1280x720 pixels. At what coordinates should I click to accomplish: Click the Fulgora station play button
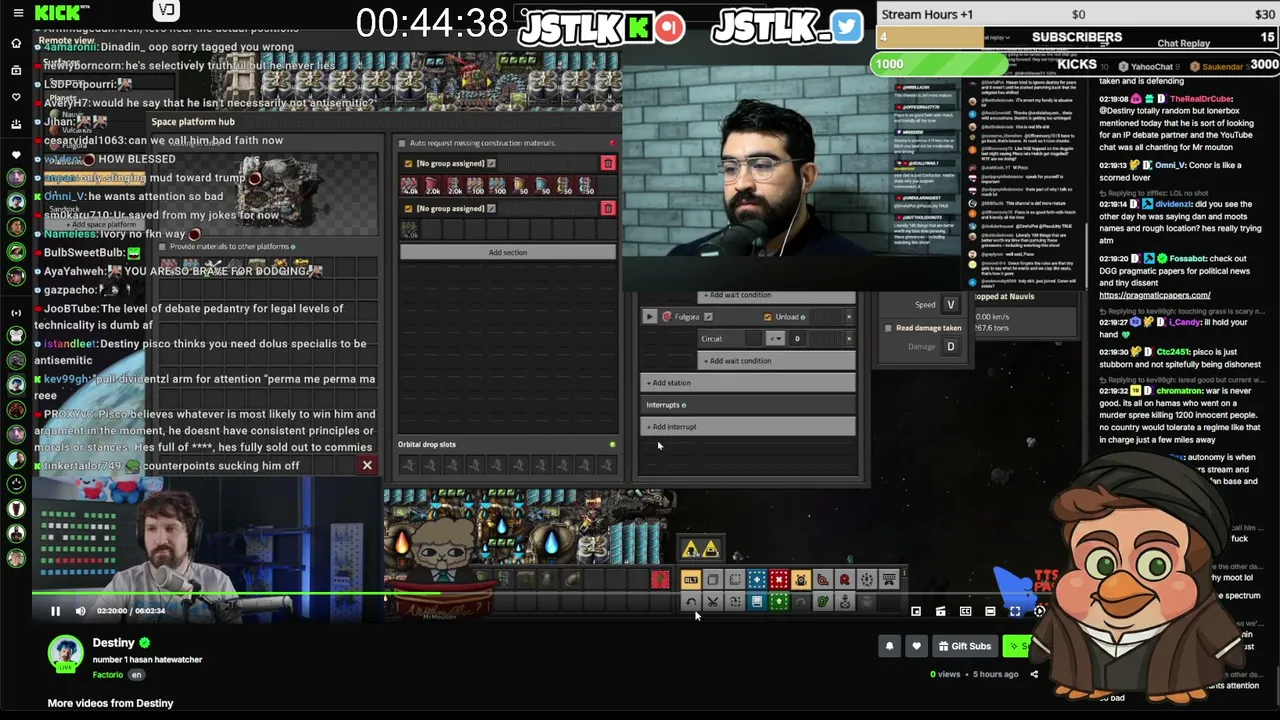tap(649, 317)
